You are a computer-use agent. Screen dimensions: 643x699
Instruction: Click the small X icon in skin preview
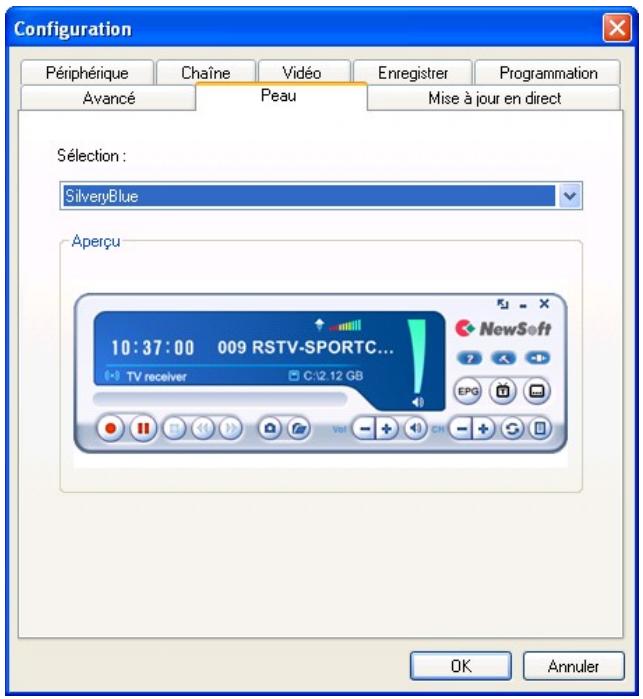544,304
